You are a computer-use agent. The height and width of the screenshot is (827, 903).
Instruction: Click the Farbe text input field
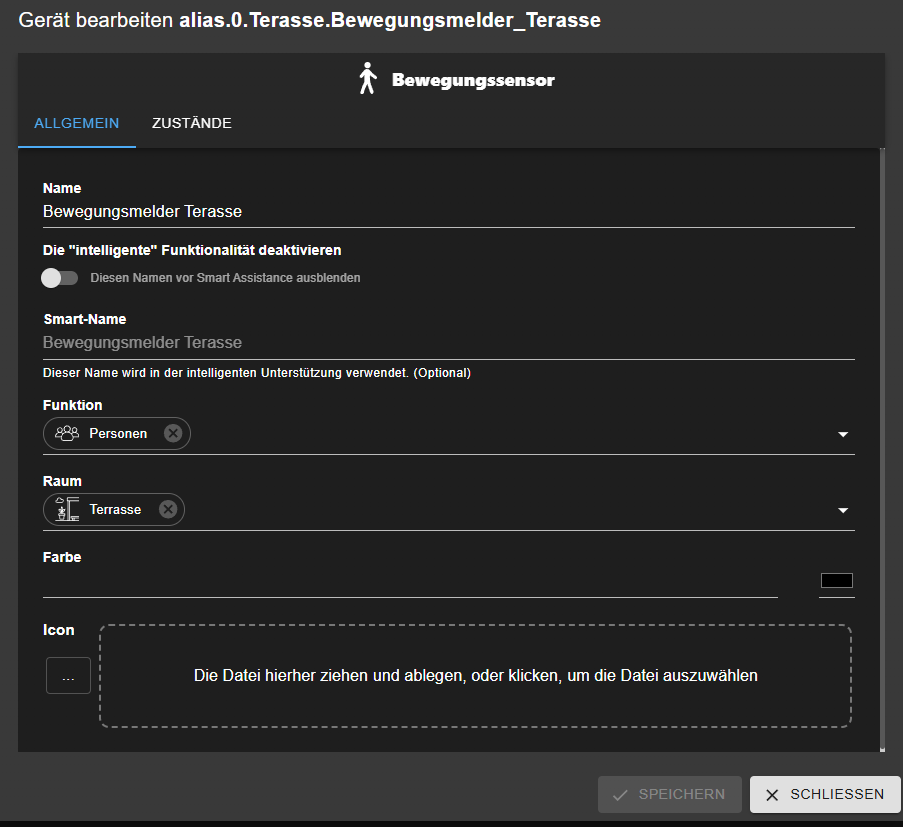410,582
